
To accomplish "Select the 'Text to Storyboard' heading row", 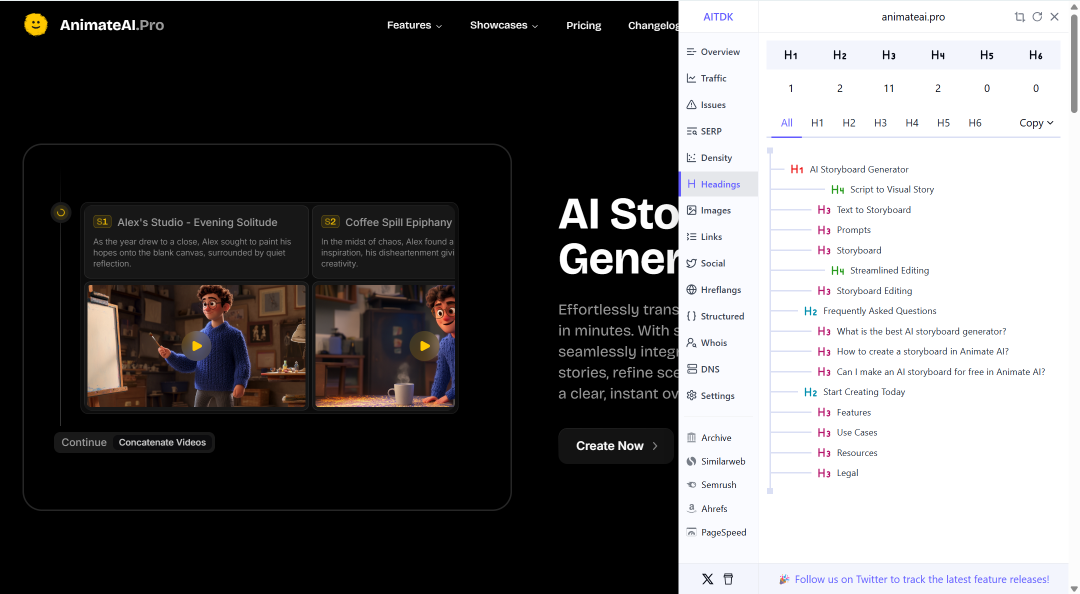I will [x=864, y=209].
